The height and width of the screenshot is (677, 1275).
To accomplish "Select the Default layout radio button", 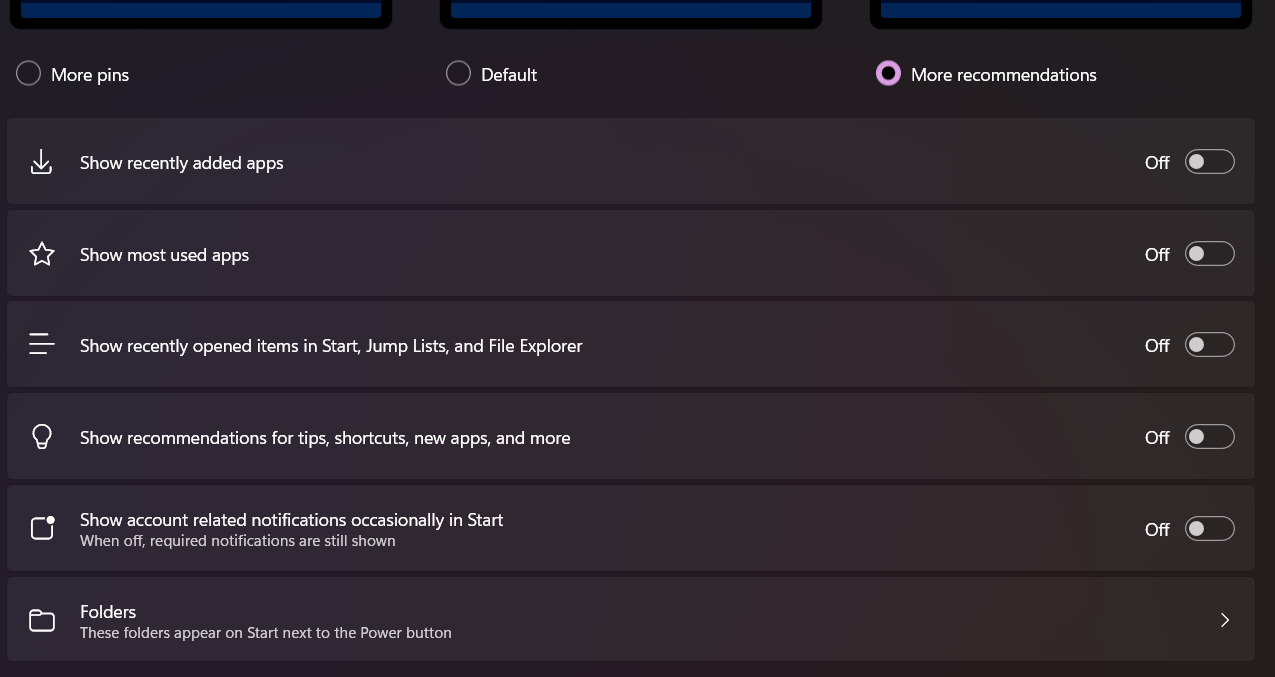I will (458, 74).
